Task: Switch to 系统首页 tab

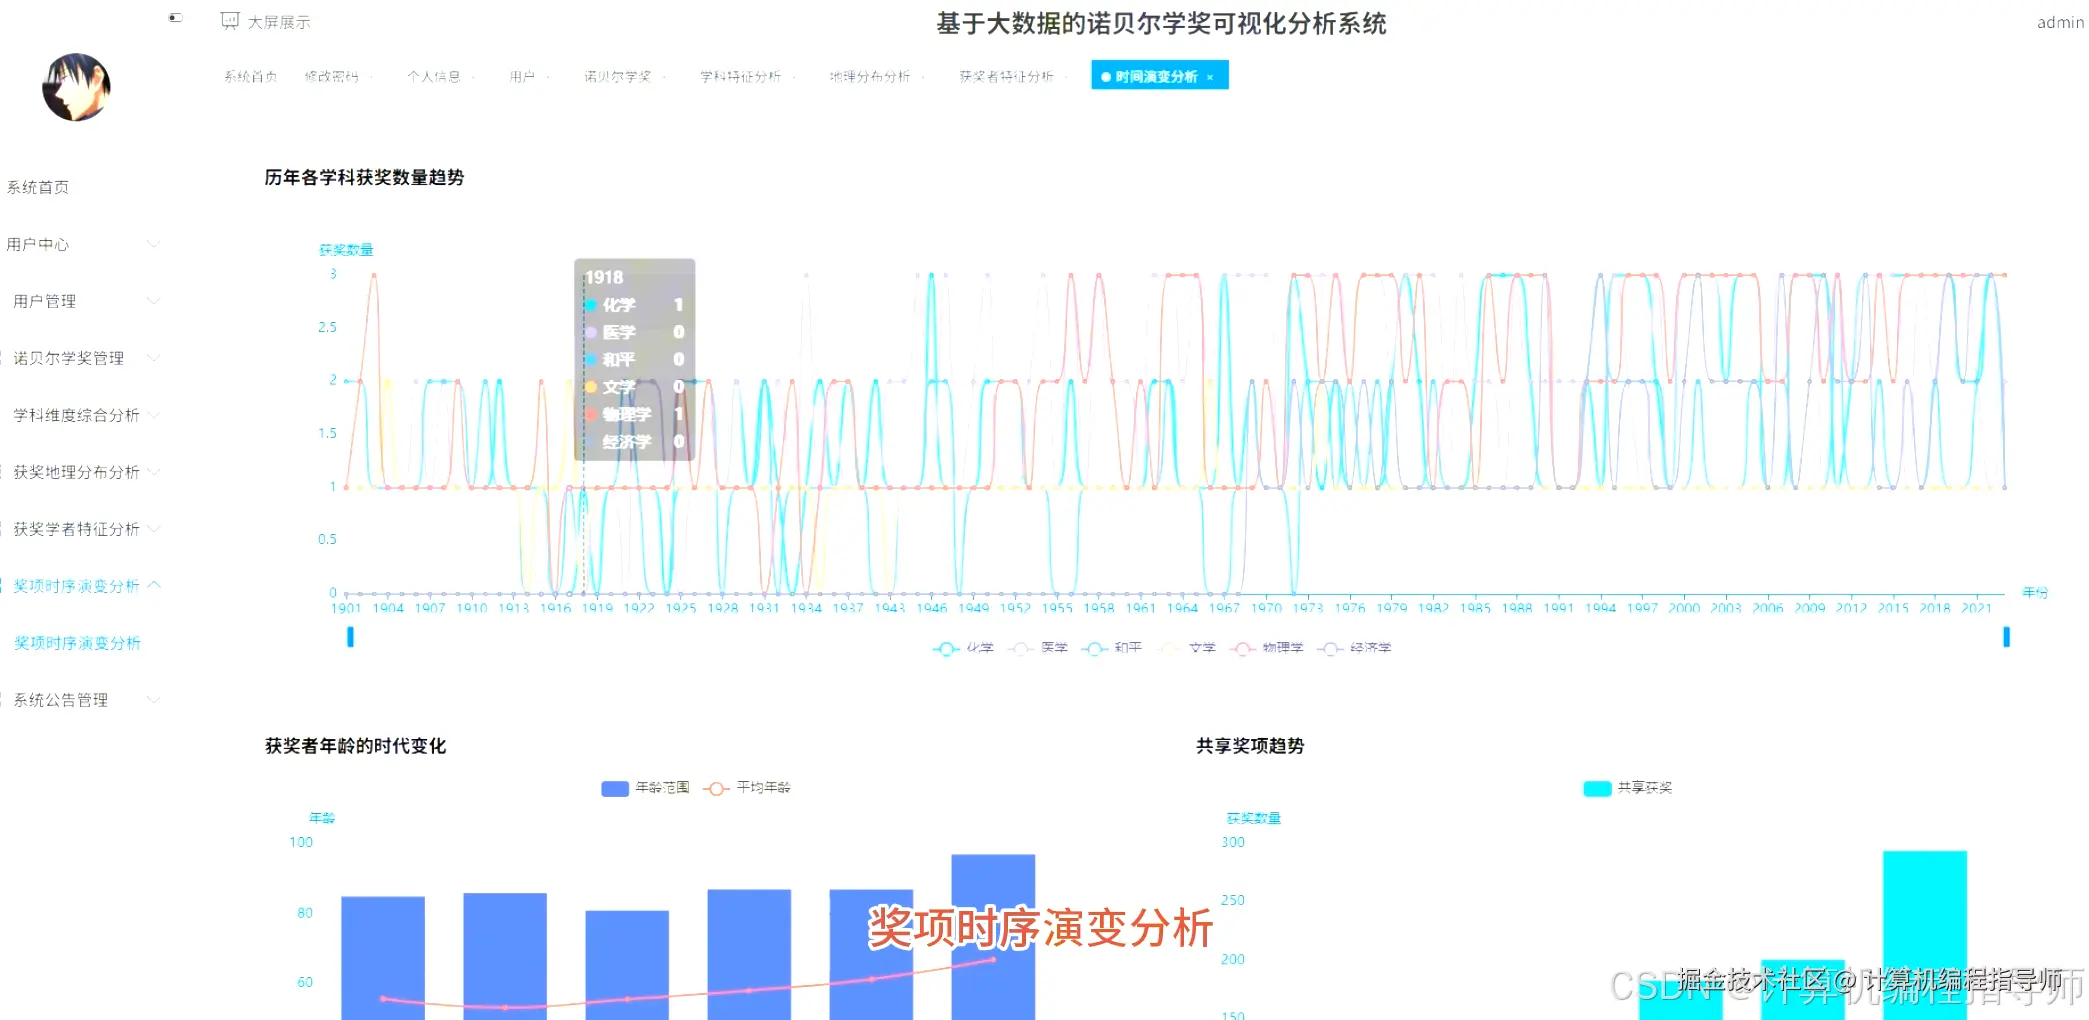Action: (x=250, y=76)
